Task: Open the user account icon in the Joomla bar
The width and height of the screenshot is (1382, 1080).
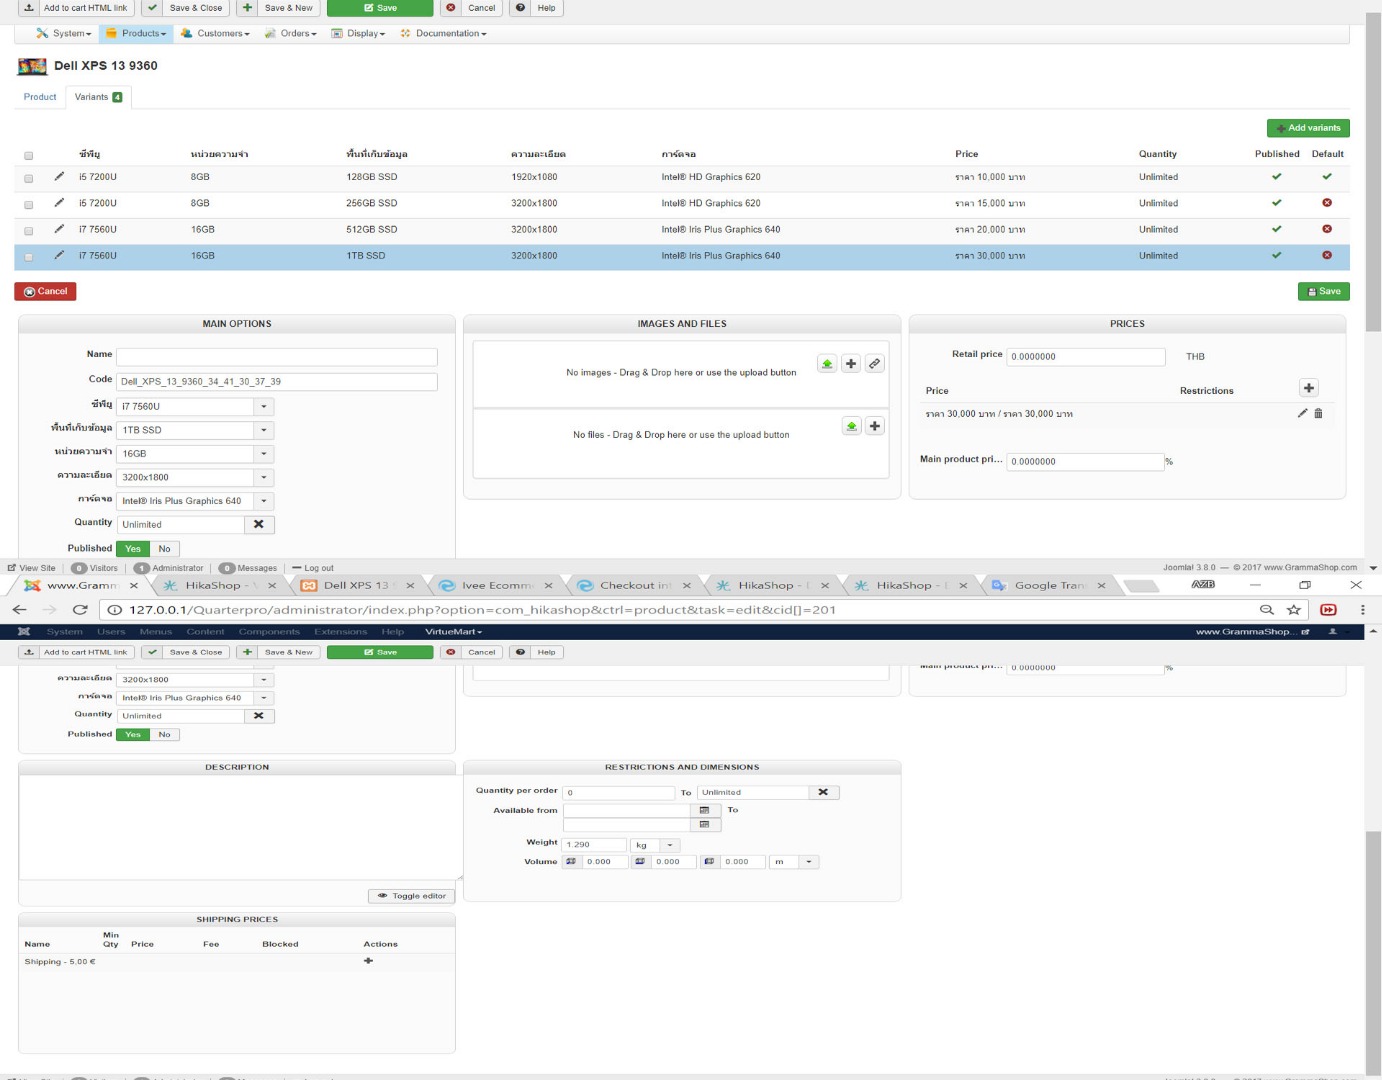Action: (x=1332, y=631)
